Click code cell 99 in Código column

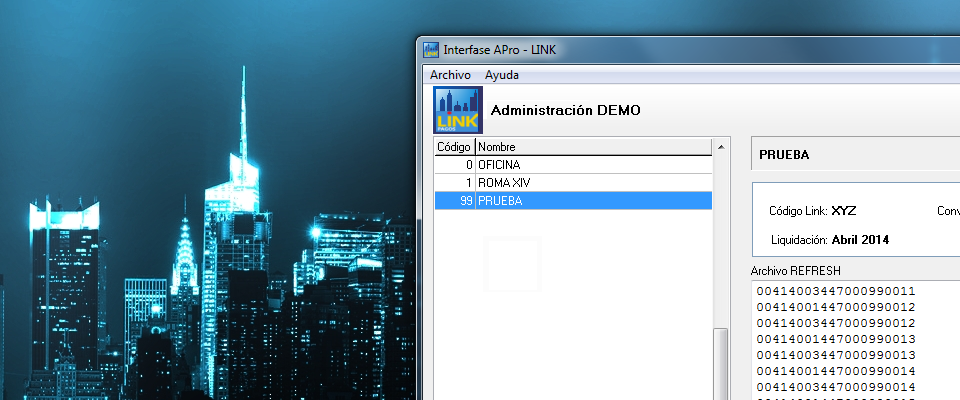[465, 201]
